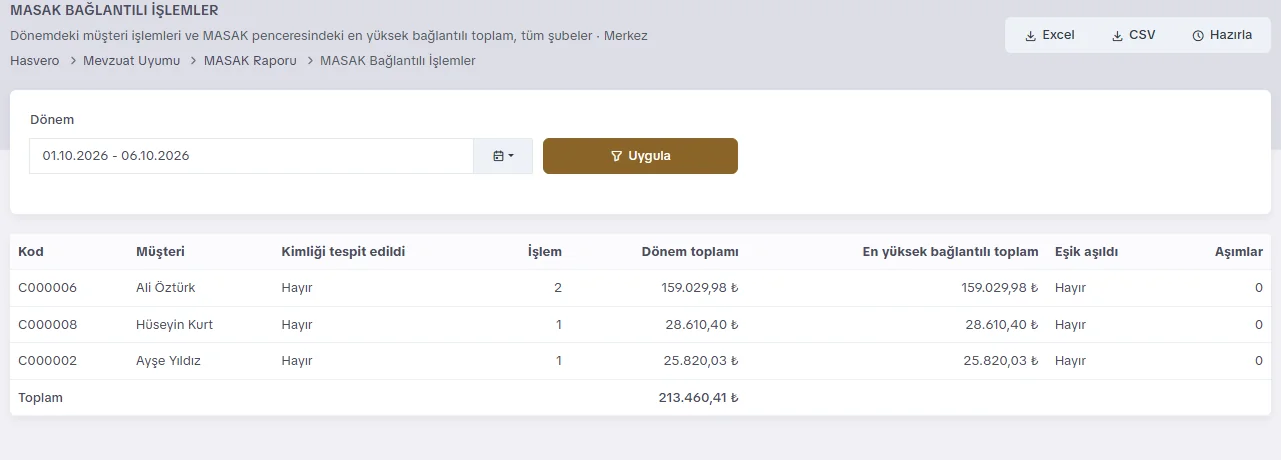Image resolution: width=1281 pixels, height=460 pixels.
Task: Click İşlem count 2 for Ali Öztürk
Action: pyautogui.click(x=558, y=288)
